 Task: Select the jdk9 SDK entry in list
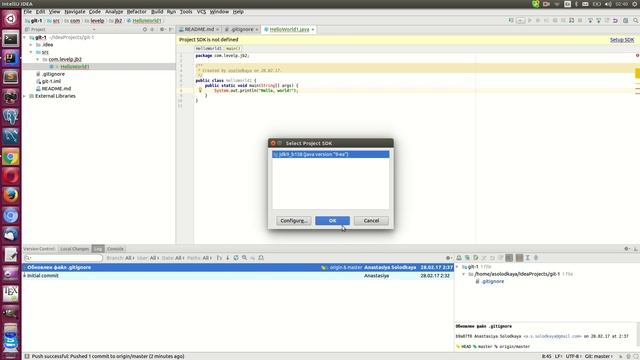[331, 154]
